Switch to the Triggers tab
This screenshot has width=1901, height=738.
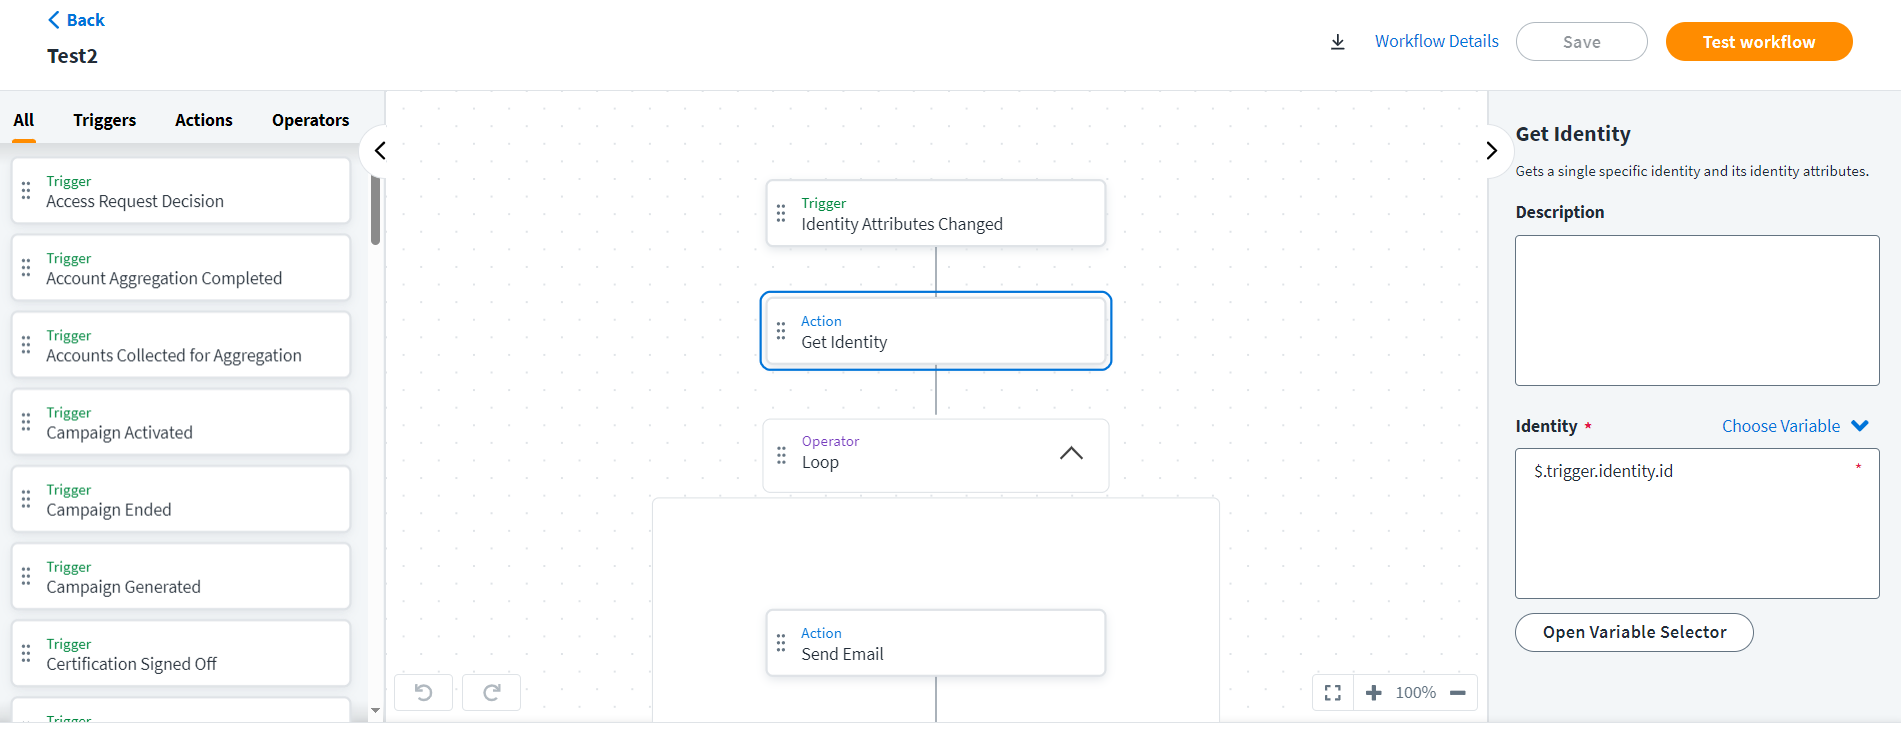pos(104,120)
